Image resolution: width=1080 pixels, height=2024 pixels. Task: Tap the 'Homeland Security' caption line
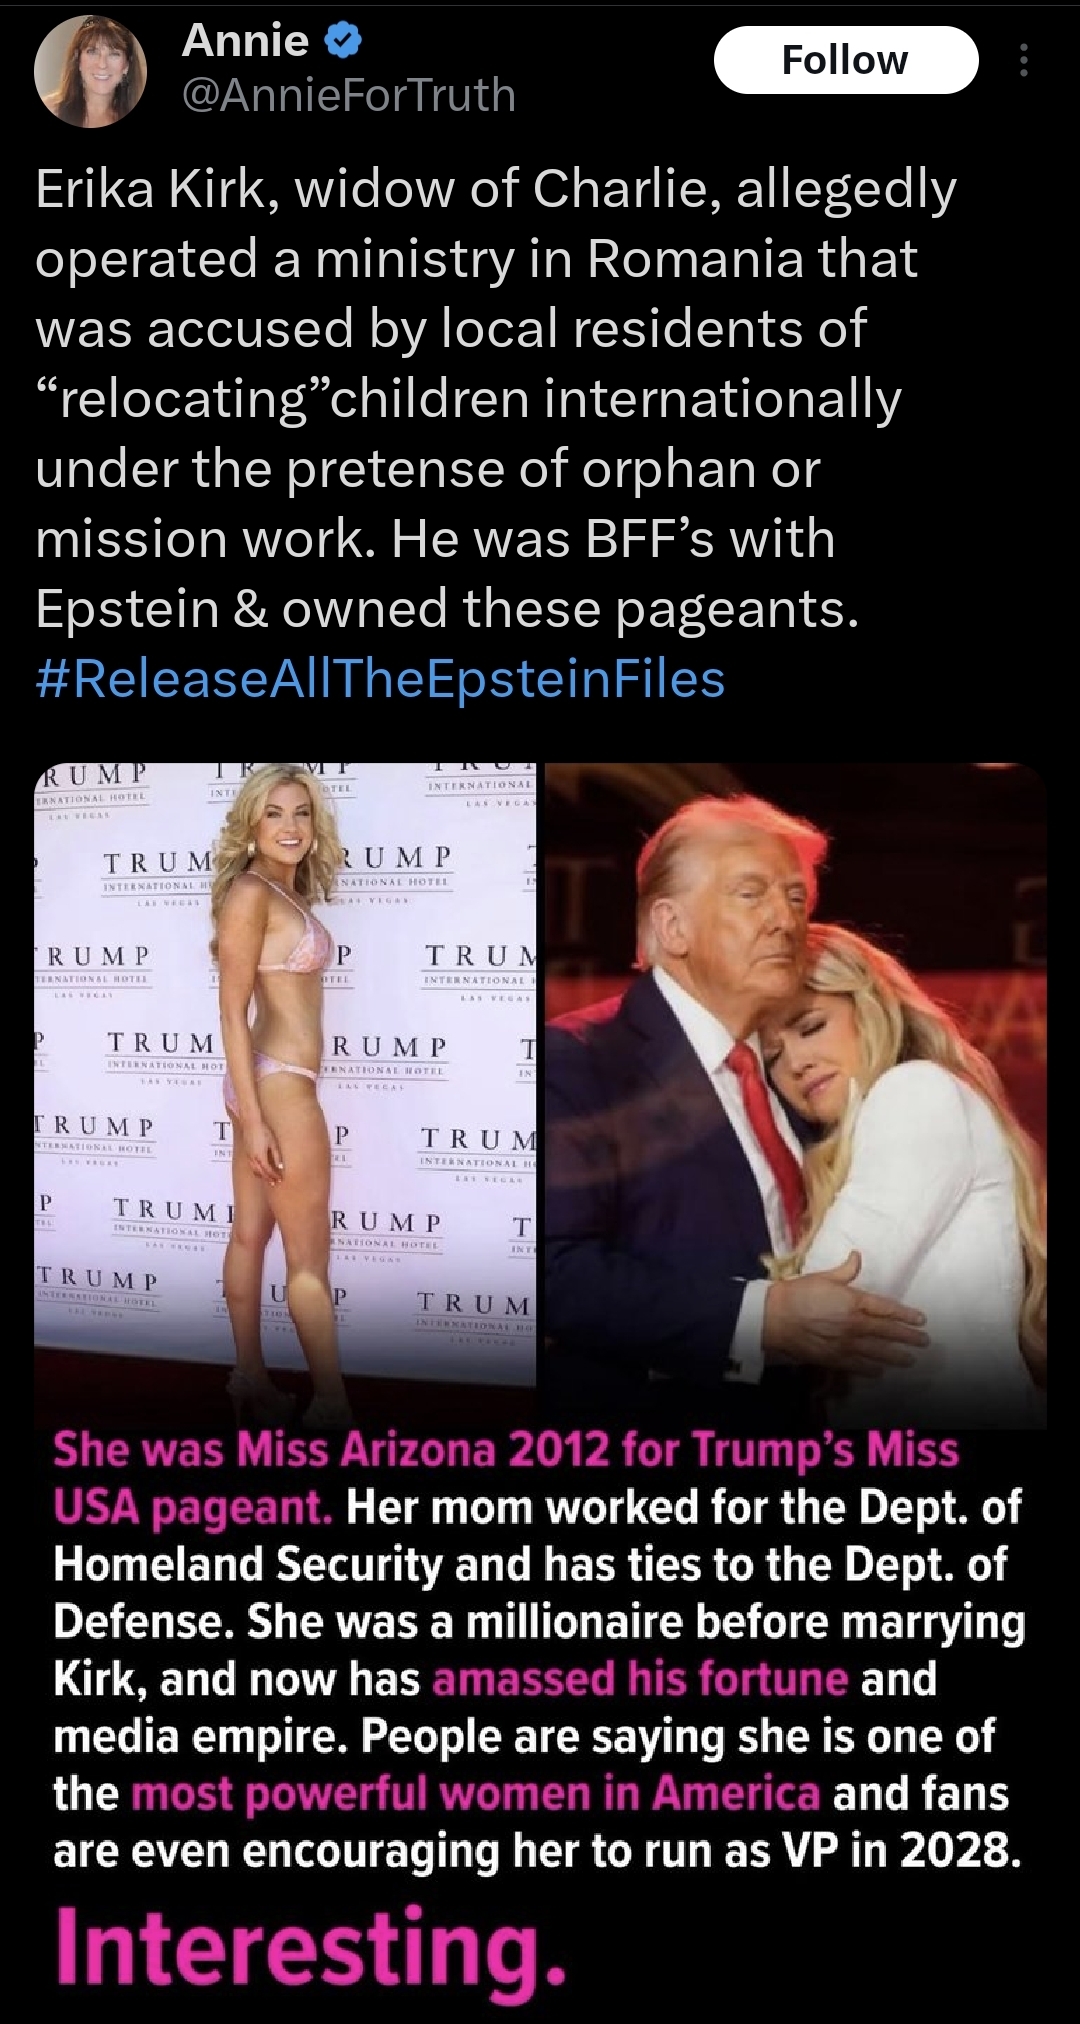click(530, 1564)
